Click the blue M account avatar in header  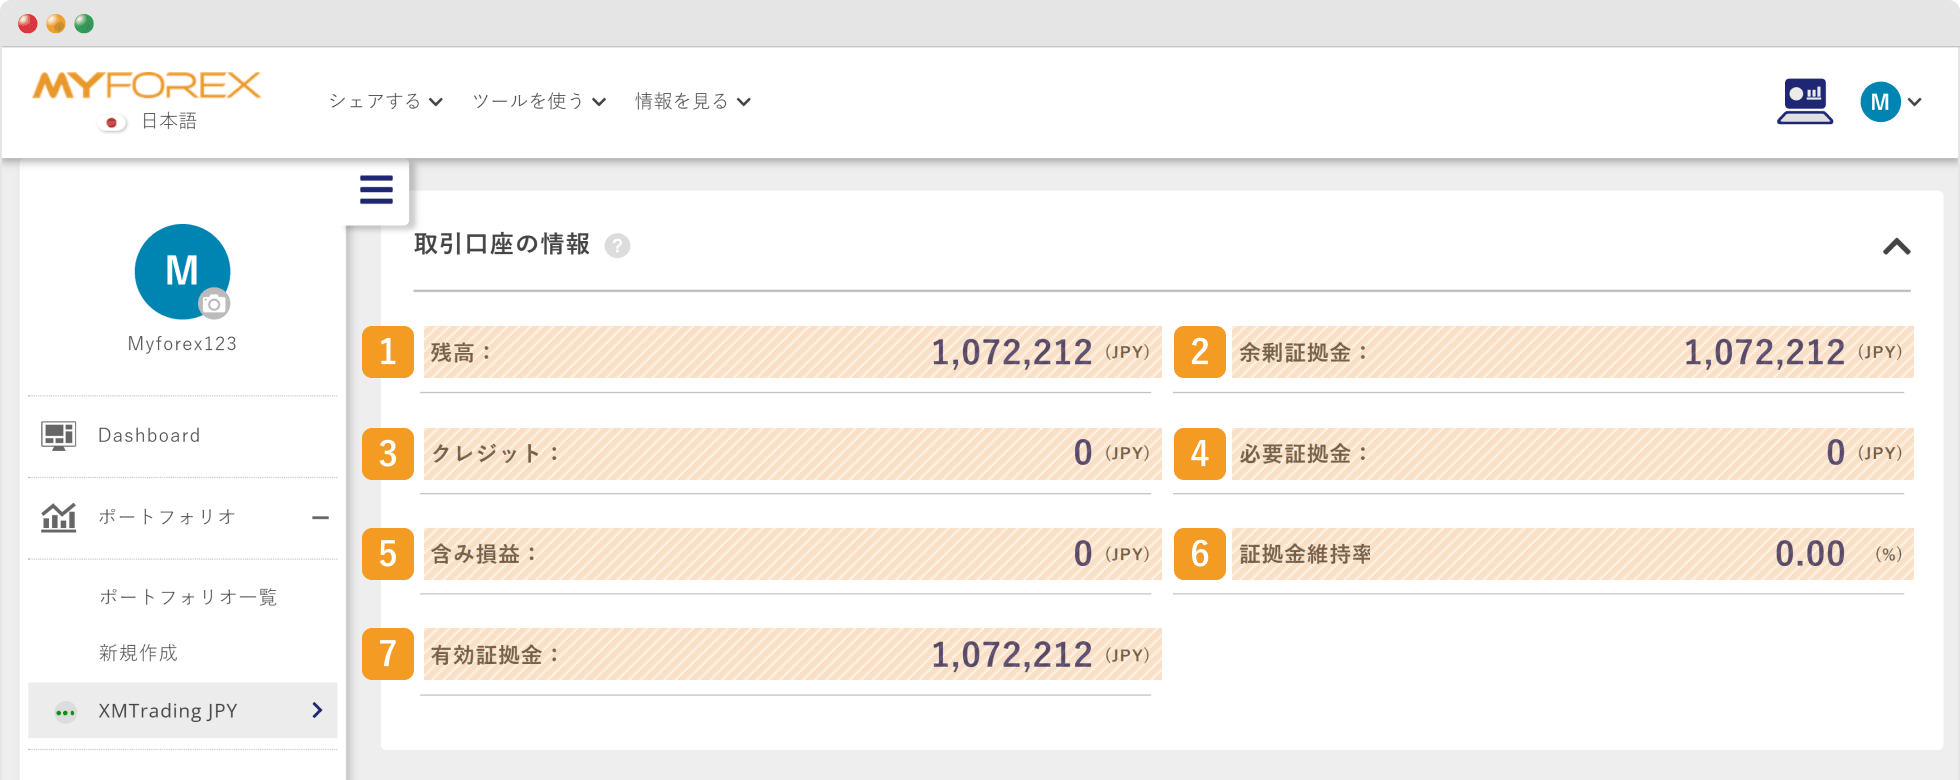pyautogui.click(x=1880, y=102)
